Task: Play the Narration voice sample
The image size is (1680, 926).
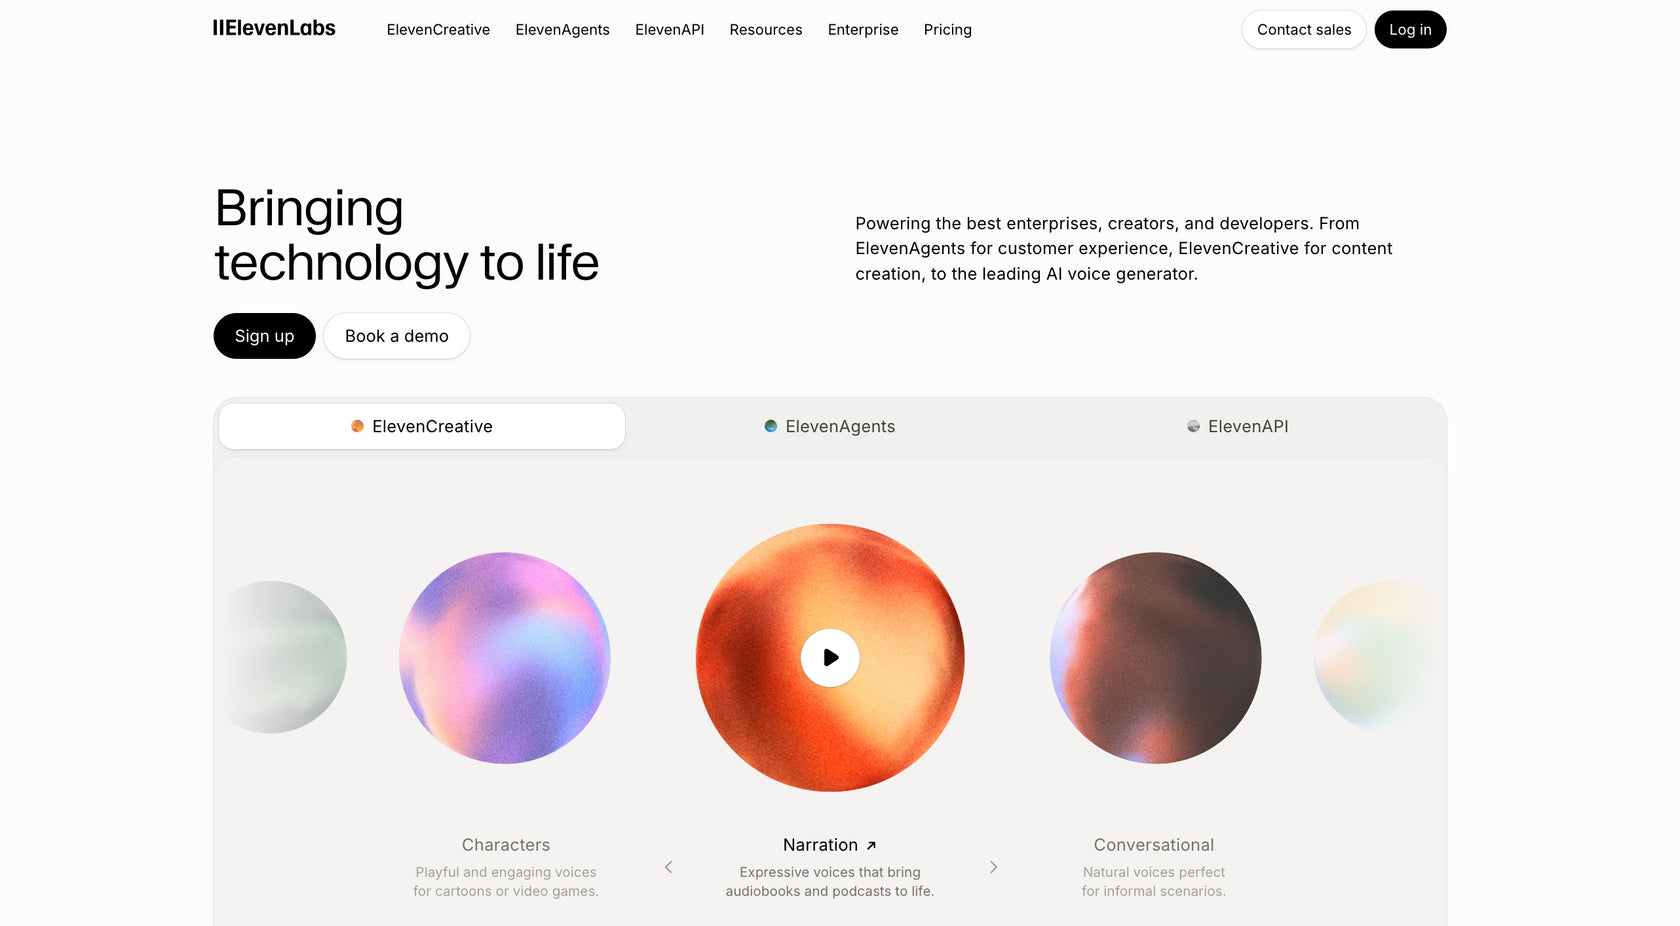Action: 830,658
